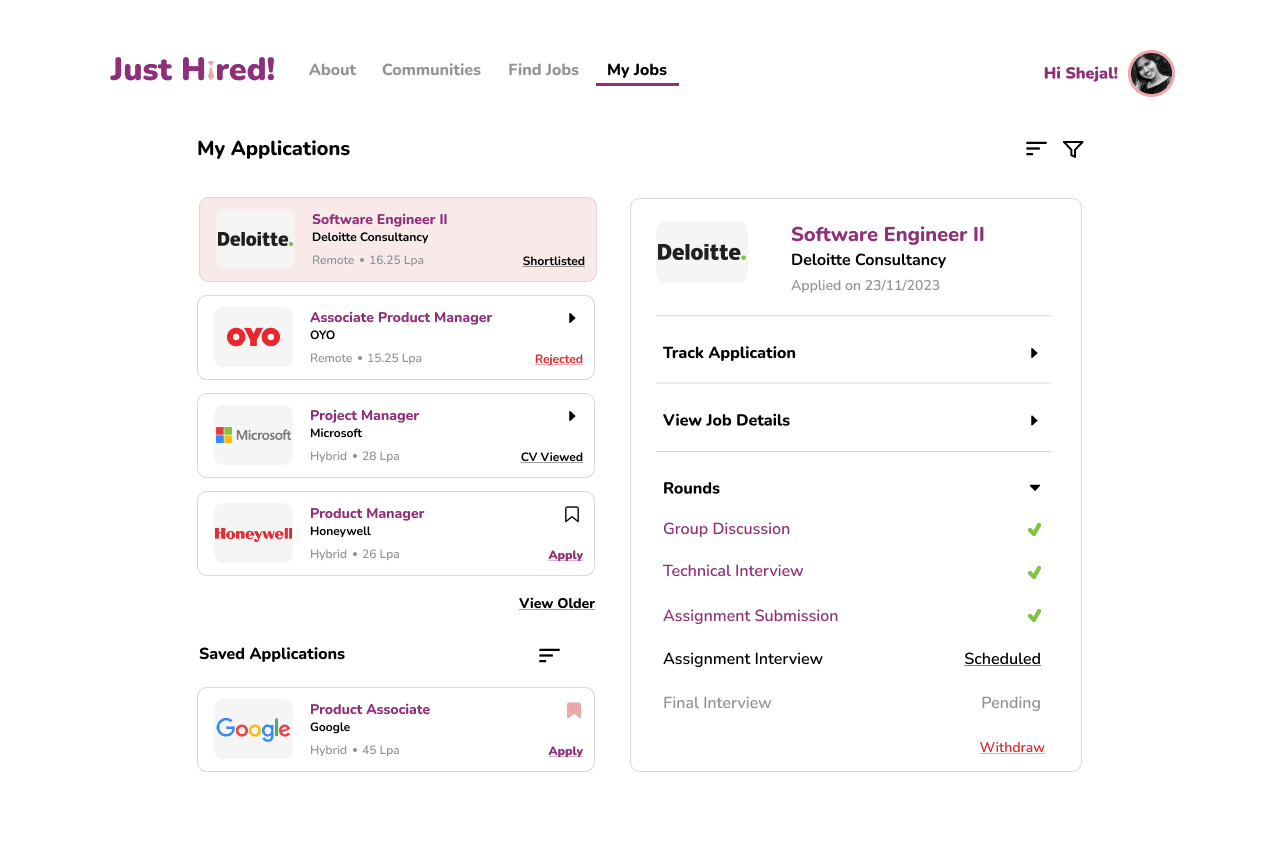
Task: Click the Microsoft company logo
Action: tap(253, 435)
